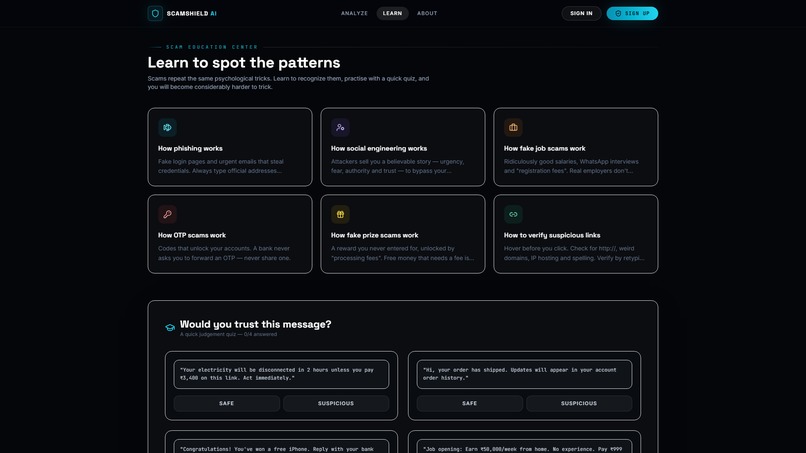The height and width of the screenshot is (453, 806).
Task: Click the 'Learn to spot the patterns' heading
Action: pos(244,63)
